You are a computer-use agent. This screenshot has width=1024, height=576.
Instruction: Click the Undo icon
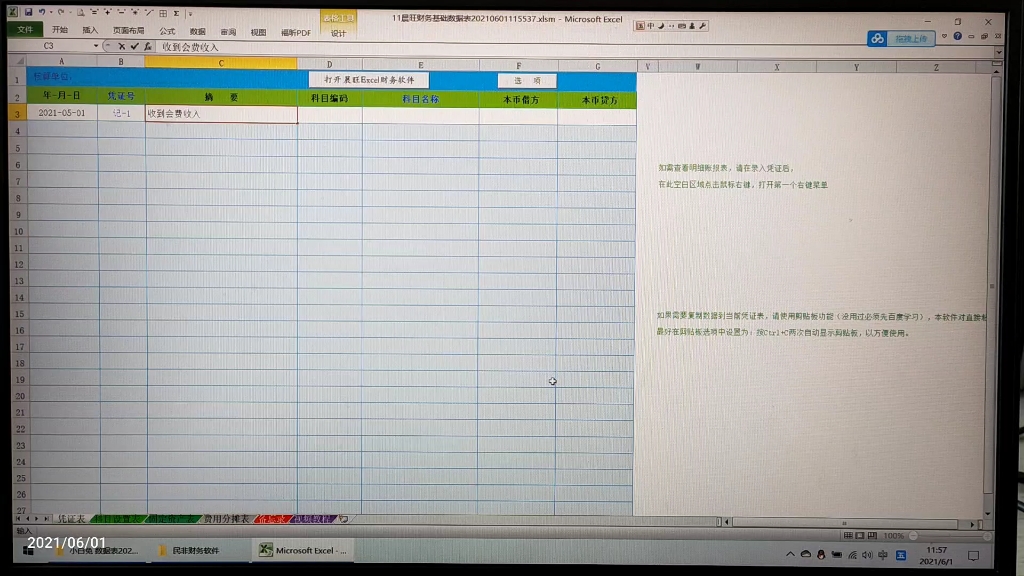coord(42,11)
